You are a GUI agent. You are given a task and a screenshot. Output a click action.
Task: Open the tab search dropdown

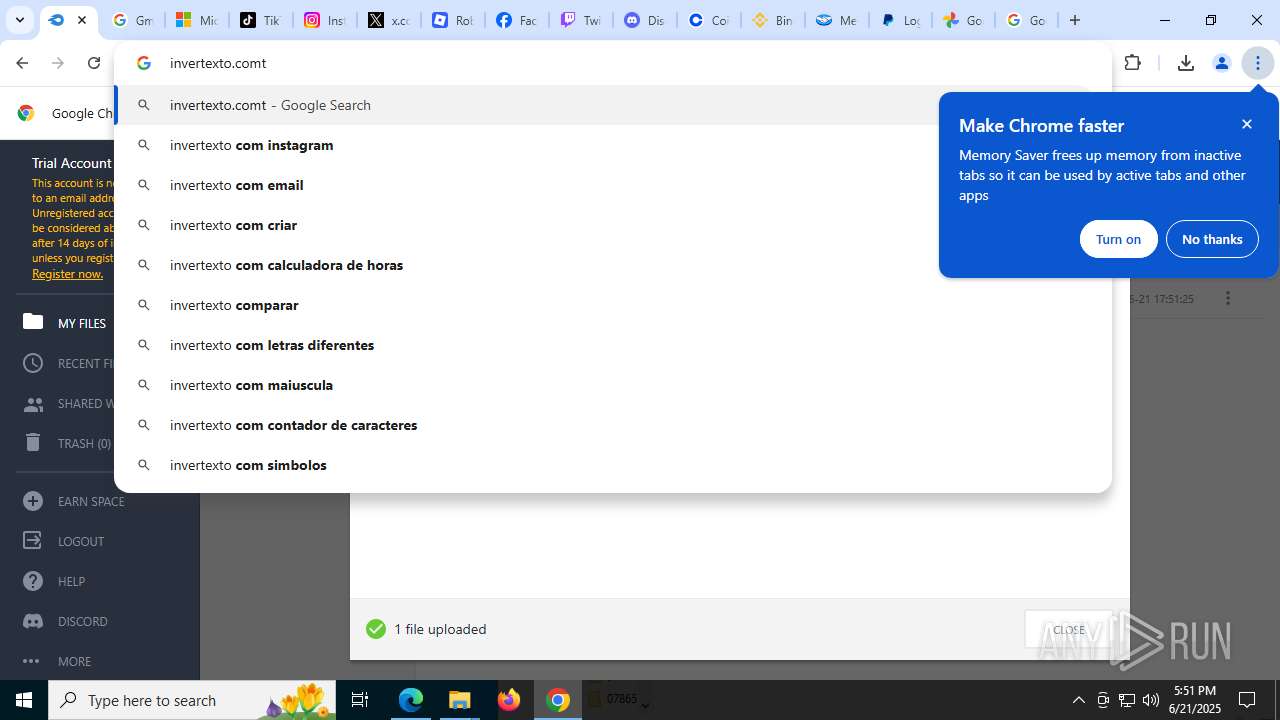19,20
